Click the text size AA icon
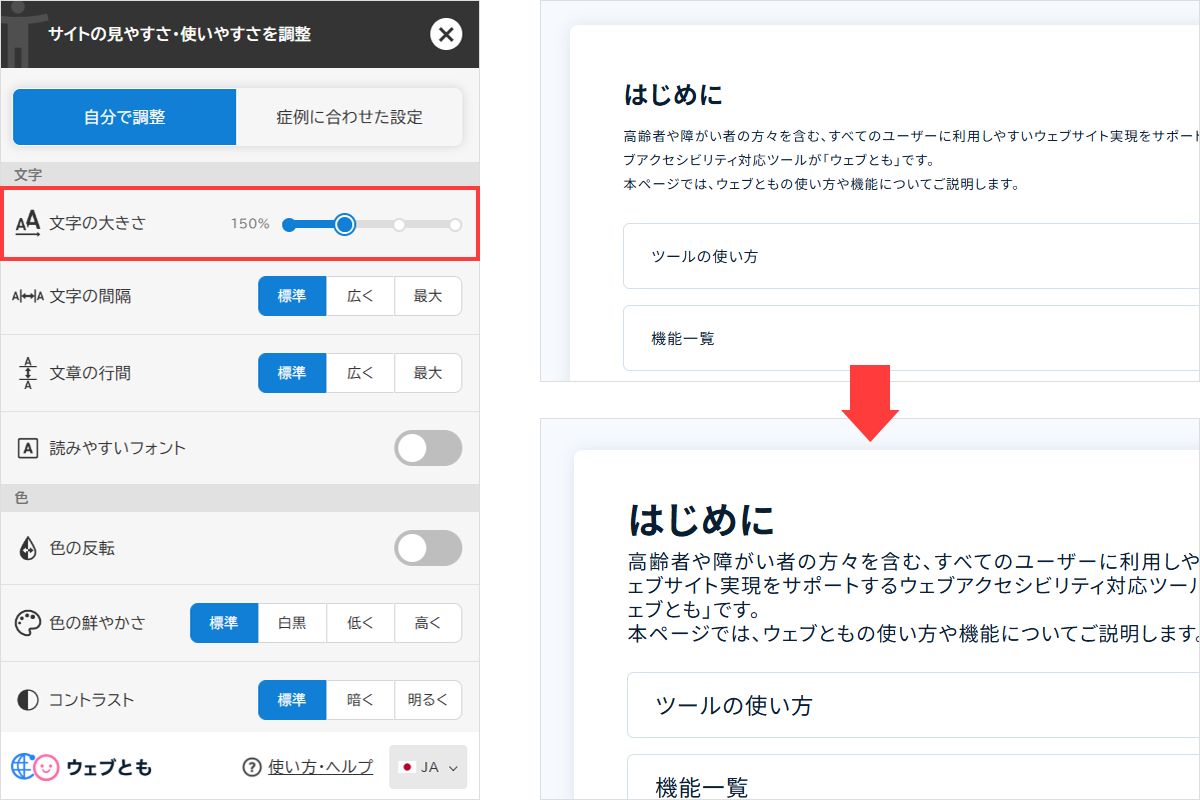 point(28,223)
